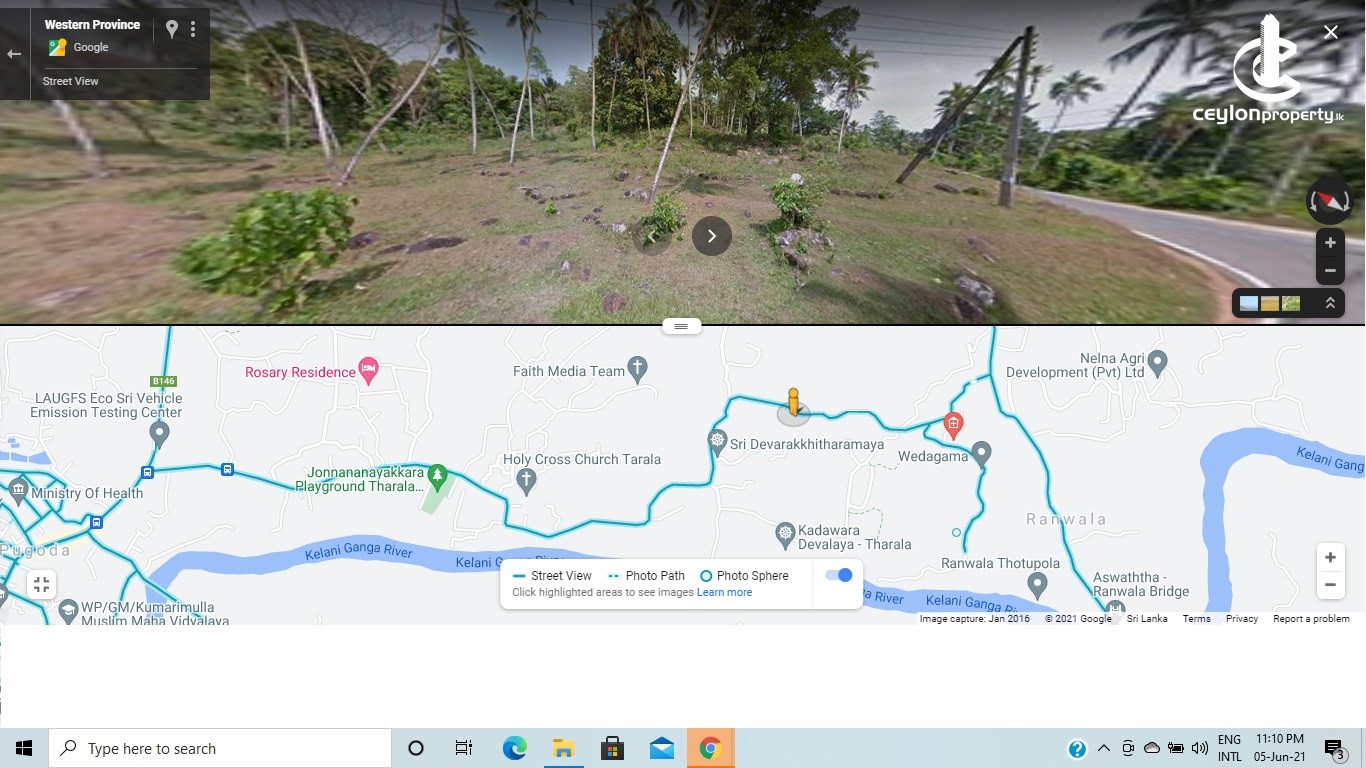Zoom out on the Street View image
Viewport: 1366px width, 768px height.
click(x=1330, y=270)
